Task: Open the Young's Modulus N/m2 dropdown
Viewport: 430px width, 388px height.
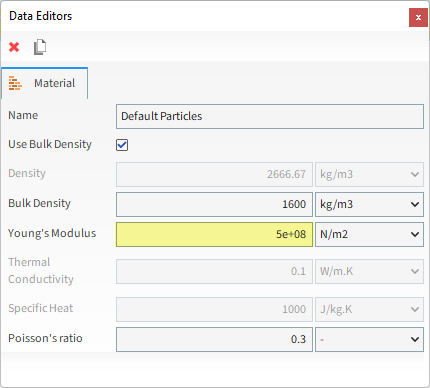Action: (369, 234)
